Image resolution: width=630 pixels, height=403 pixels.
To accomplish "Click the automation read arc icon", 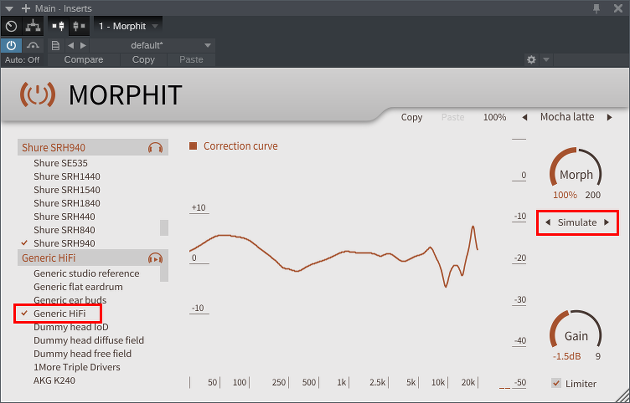I will coord(33,45).
